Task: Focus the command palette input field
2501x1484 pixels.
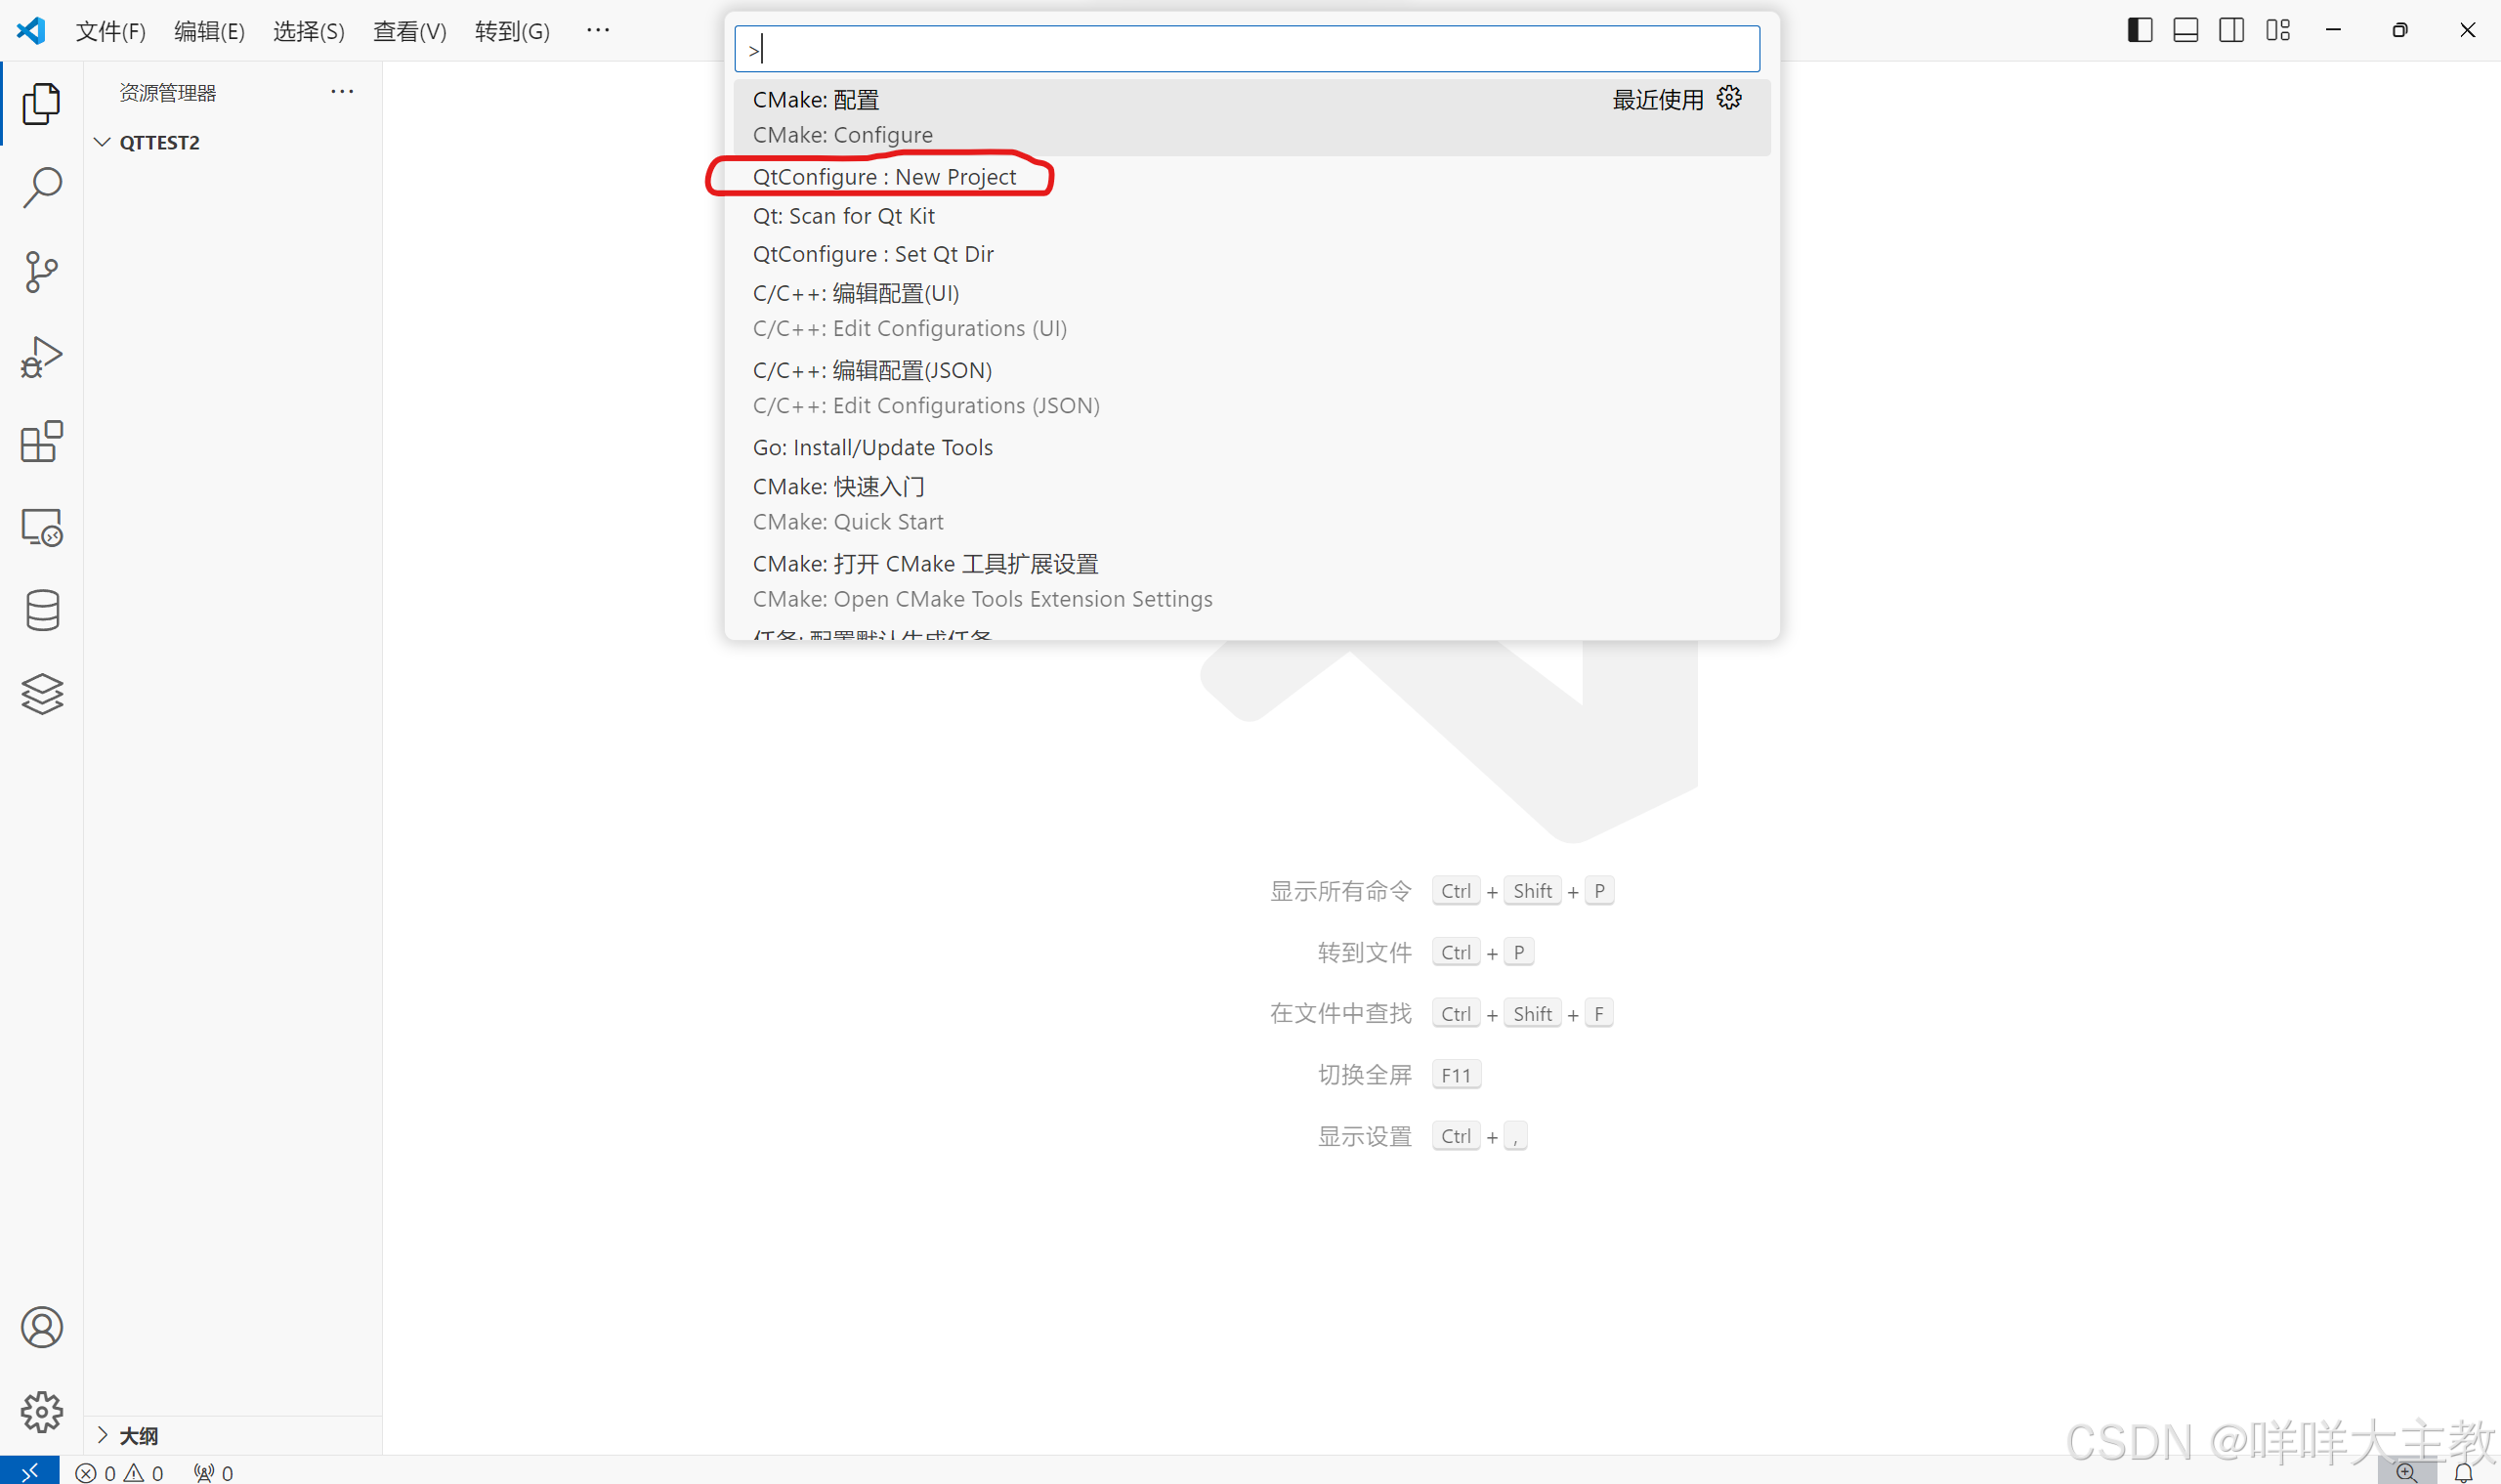Action: pos(1247,48)
